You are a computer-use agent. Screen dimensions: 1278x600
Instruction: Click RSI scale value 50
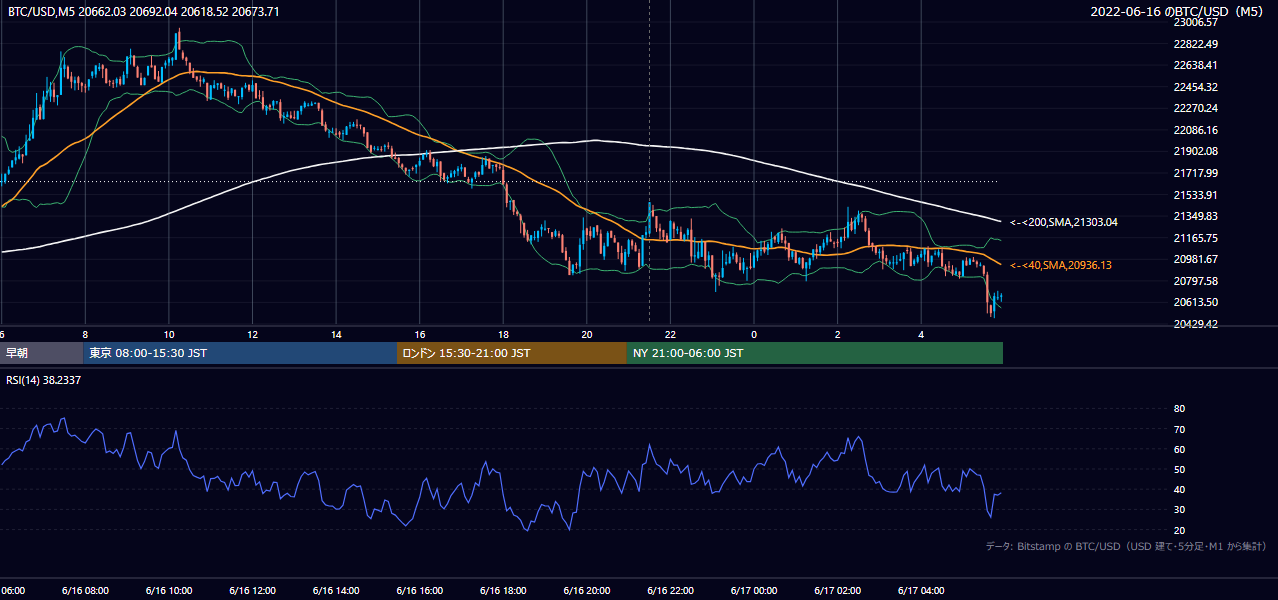pyautogui.click(x=1179, y=469)
